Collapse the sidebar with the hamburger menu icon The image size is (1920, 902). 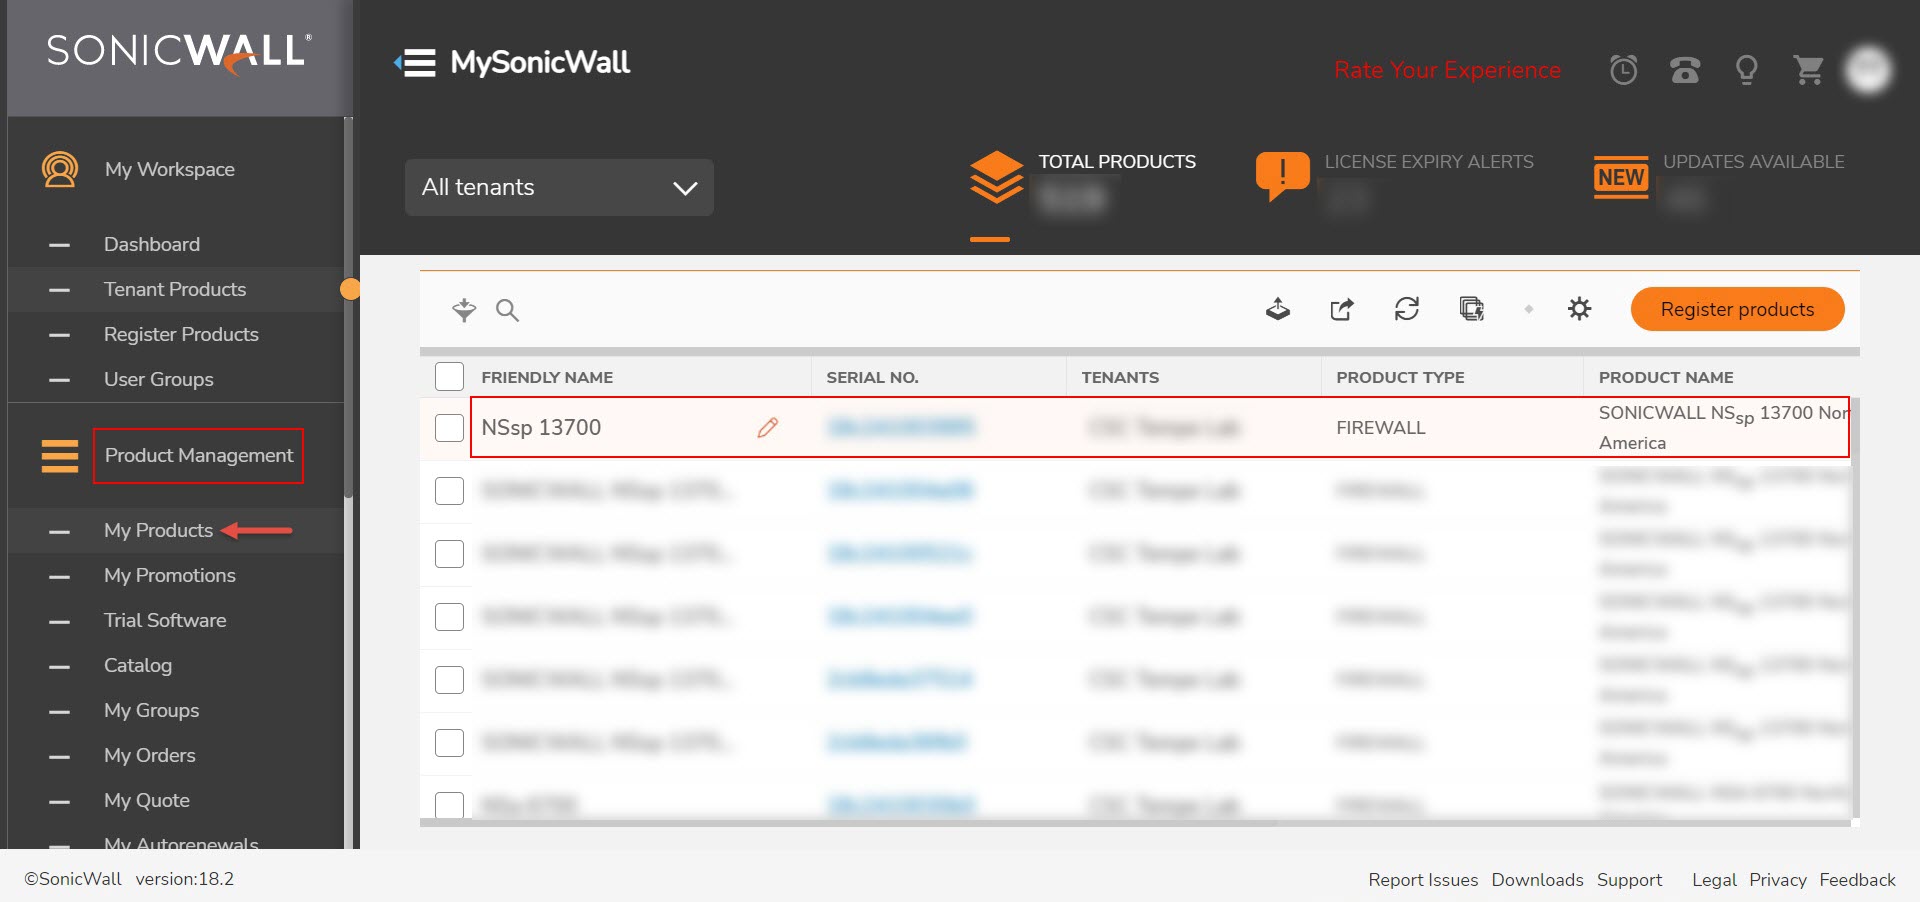(x=415, y=63)
